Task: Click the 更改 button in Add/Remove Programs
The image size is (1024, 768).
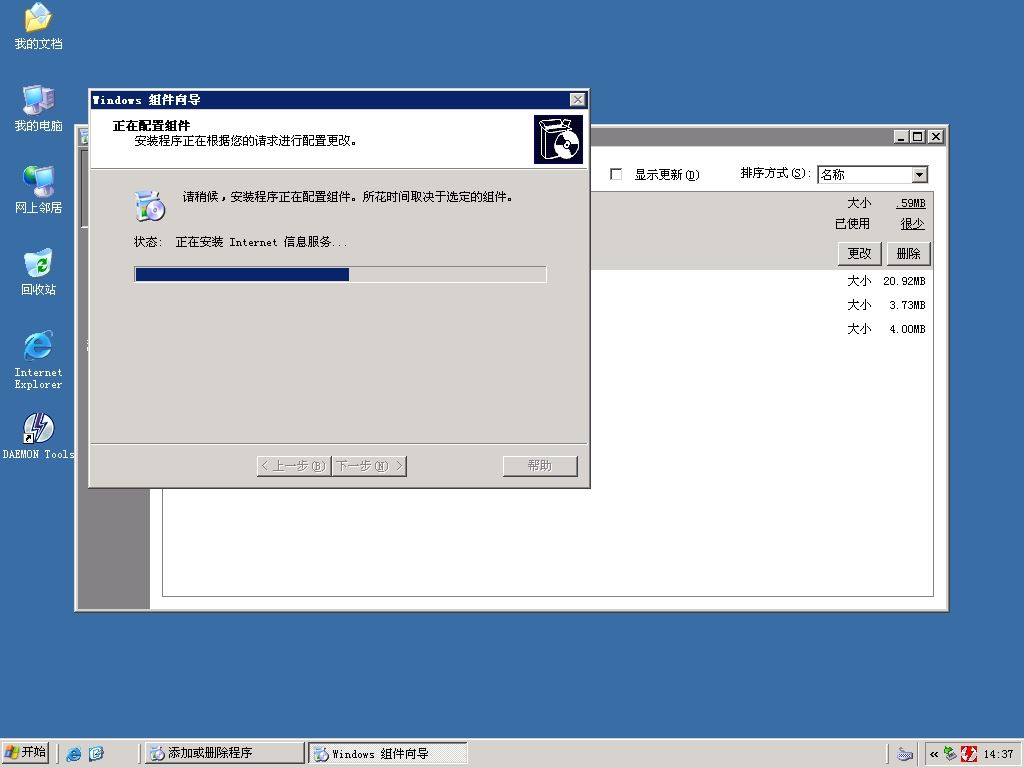Action: (x=859, y=253)
